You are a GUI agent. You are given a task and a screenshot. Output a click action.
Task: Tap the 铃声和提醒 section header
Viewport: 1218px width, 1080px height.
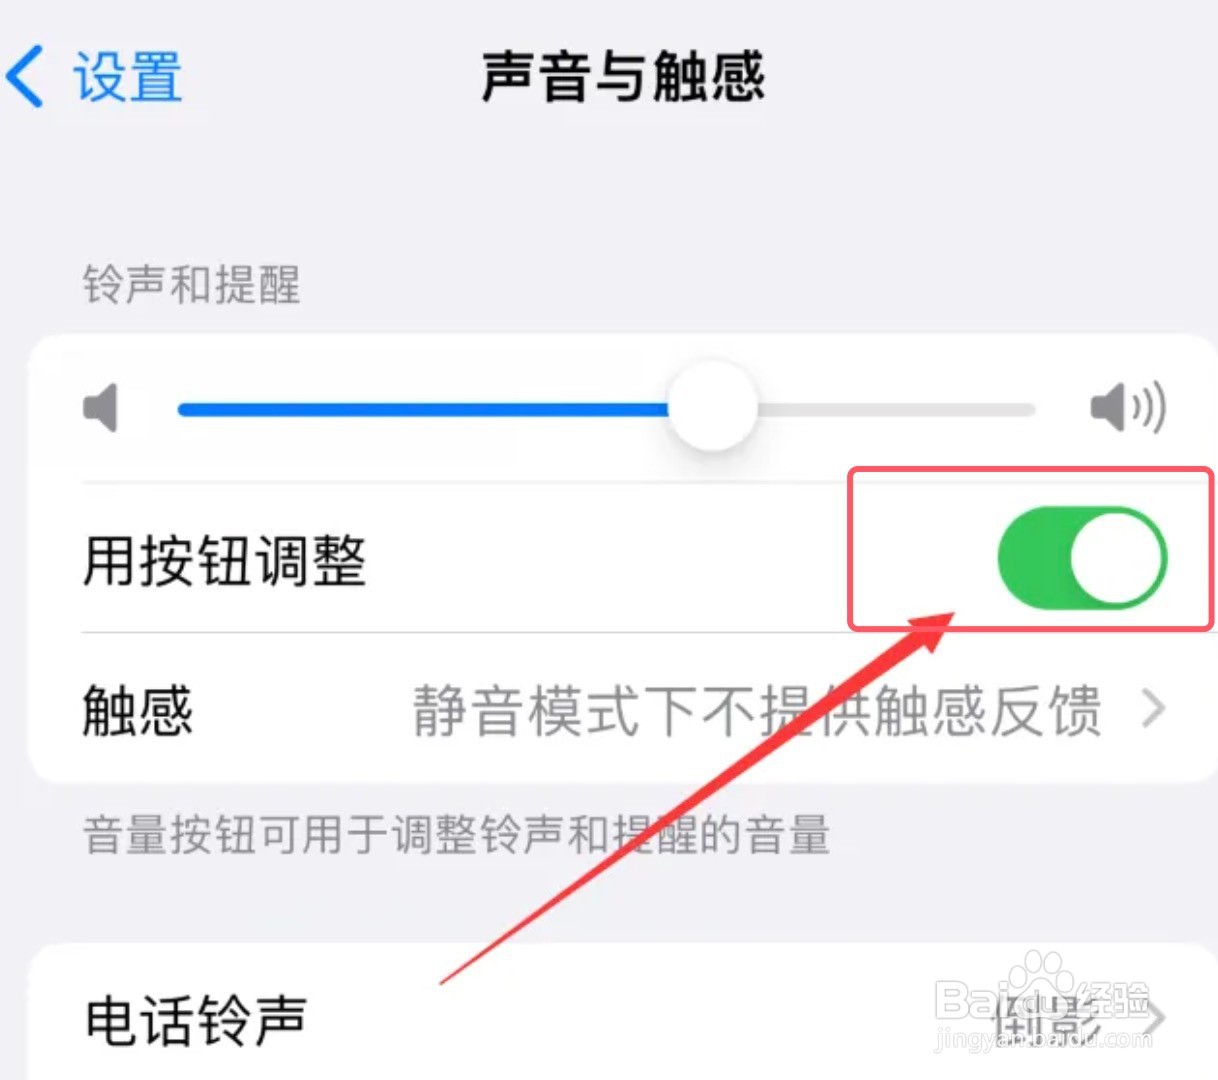click(191, 285)
